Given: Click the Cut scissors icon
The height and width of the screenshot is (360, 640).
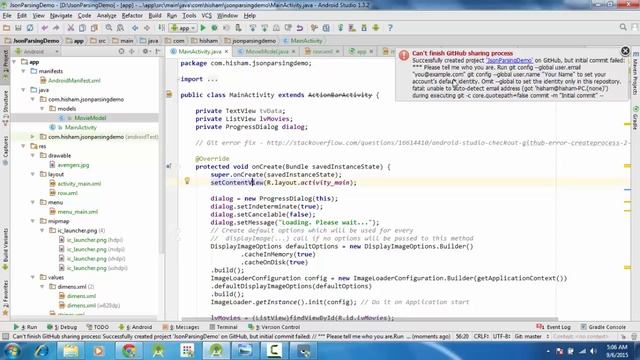Looking at the screenshot, I should coord(71,28).
